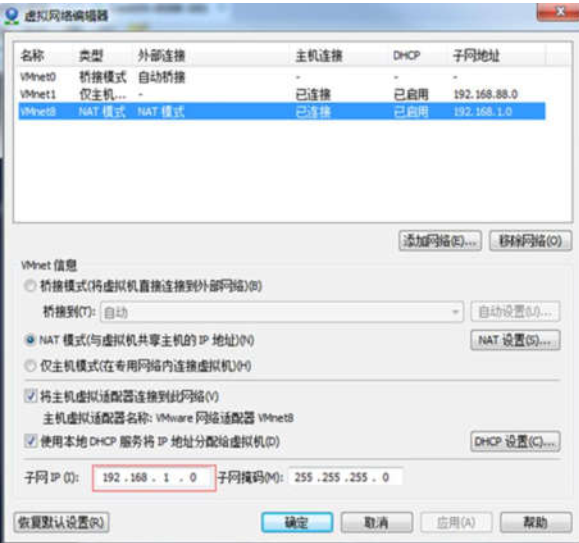Select 桥接模式 radio button
579x543 pixels.
(x=30, y=286)
